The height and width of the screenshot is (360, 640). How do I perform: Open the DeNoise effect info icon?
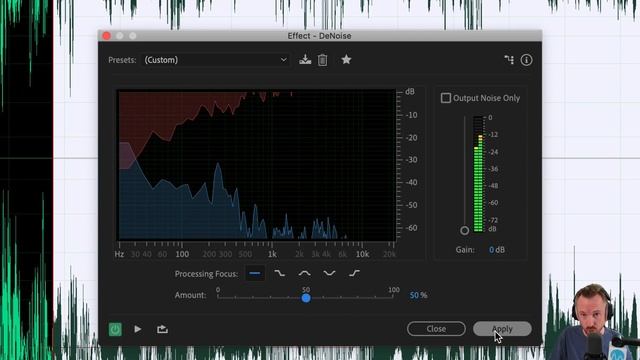[526, 60]
